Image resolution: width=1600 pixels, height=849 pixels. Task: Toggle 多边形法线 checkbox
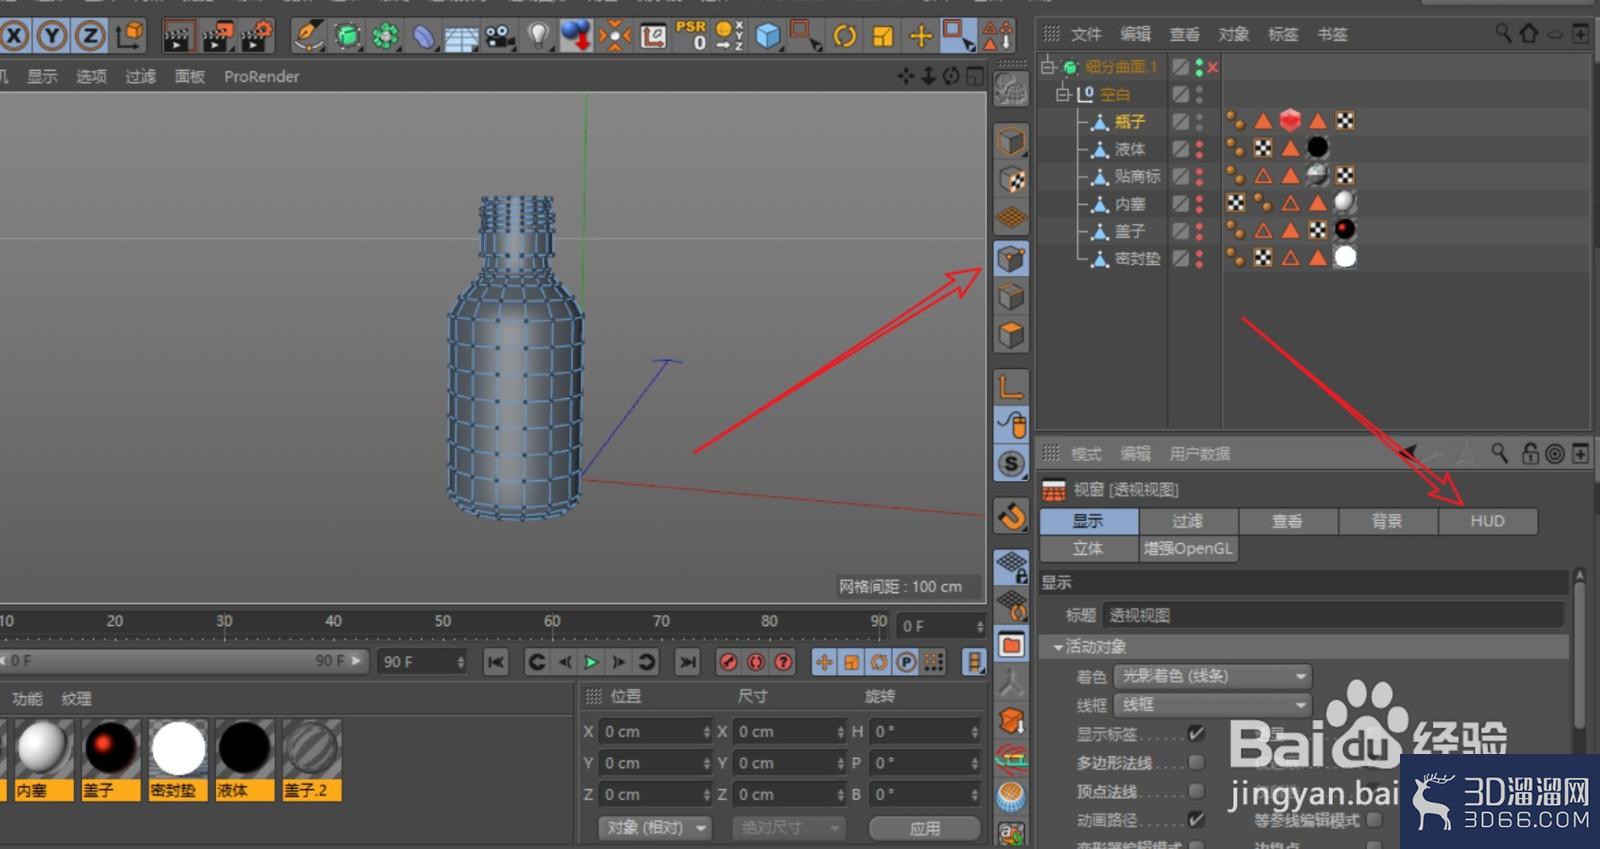click(1196, 763)
